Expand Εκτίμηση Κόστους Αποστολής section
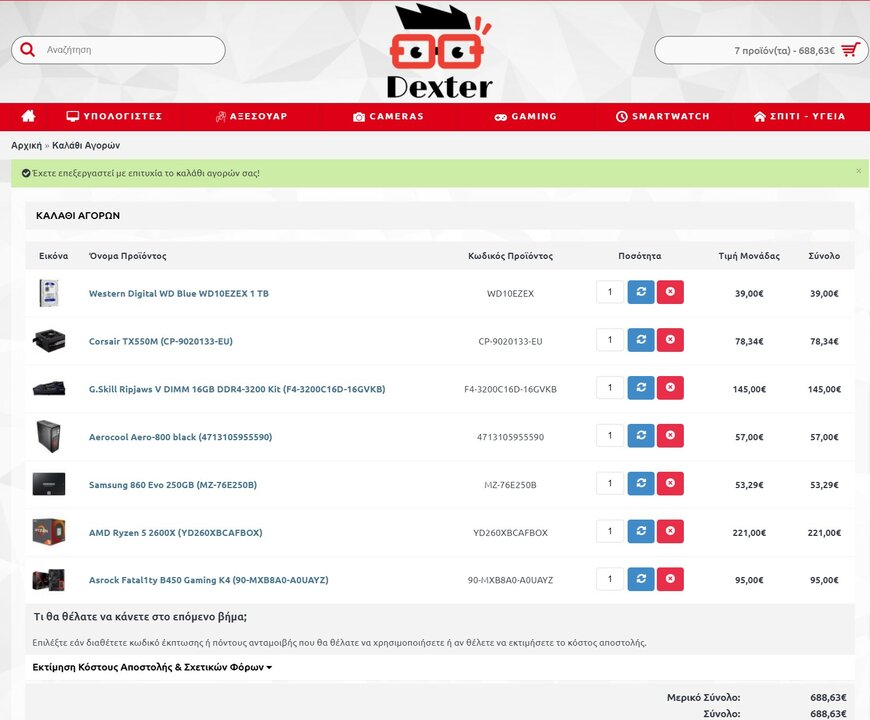This screenshot has height=720, width=870. coord(152,667)
